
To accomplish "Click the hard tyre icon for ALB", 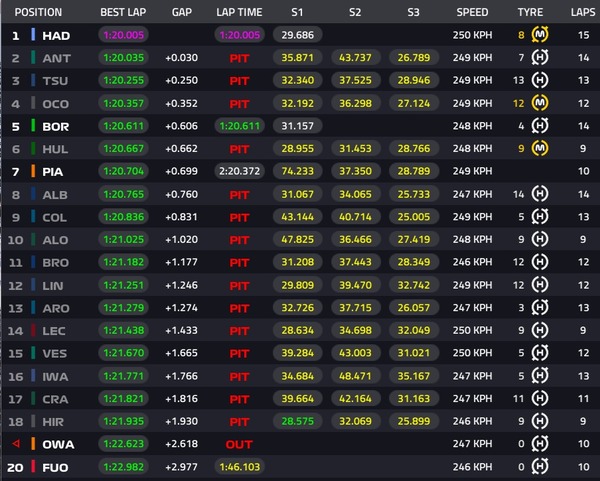I will pyautogui.click(x=541, y=194).
